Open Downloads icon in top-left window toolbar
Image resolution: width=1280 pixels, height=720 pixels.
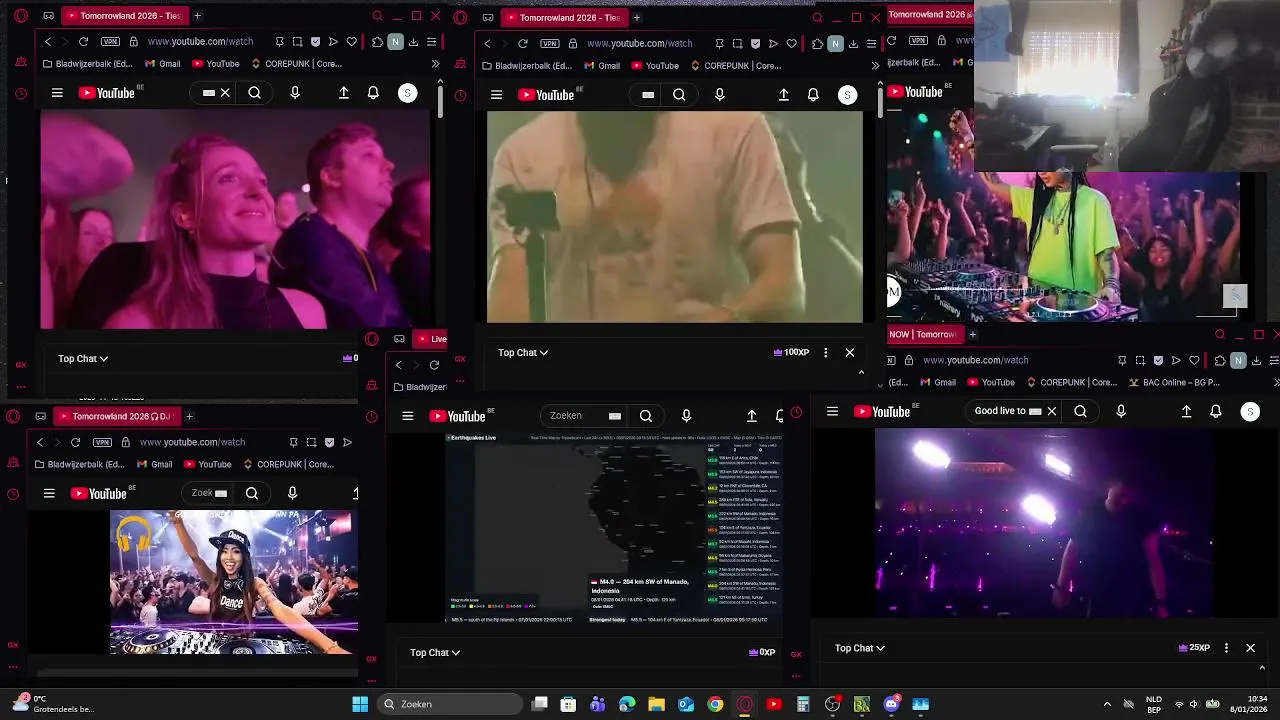413,42
